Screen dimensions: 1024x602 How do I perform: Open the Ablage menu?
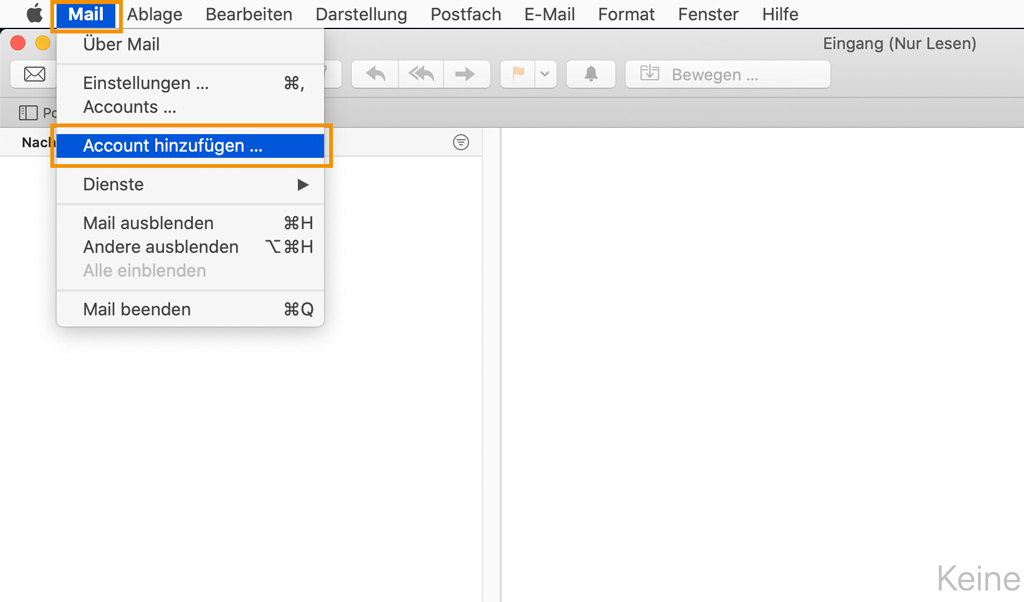[155, 14]
